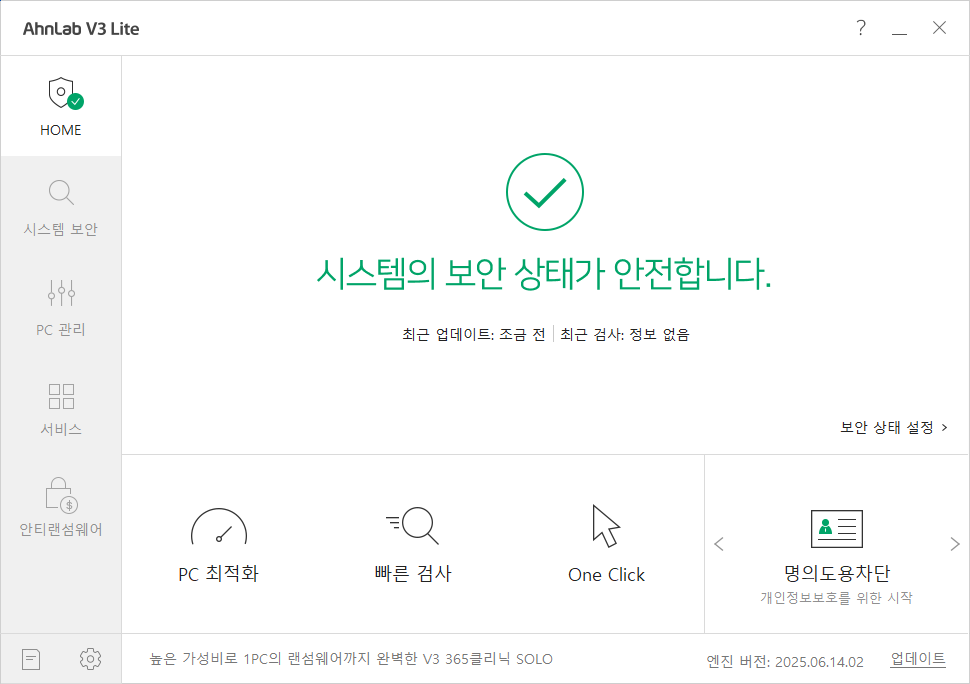Click 시스템의 보안 상태가 안전합니다 headline

[x=544, y=273]
